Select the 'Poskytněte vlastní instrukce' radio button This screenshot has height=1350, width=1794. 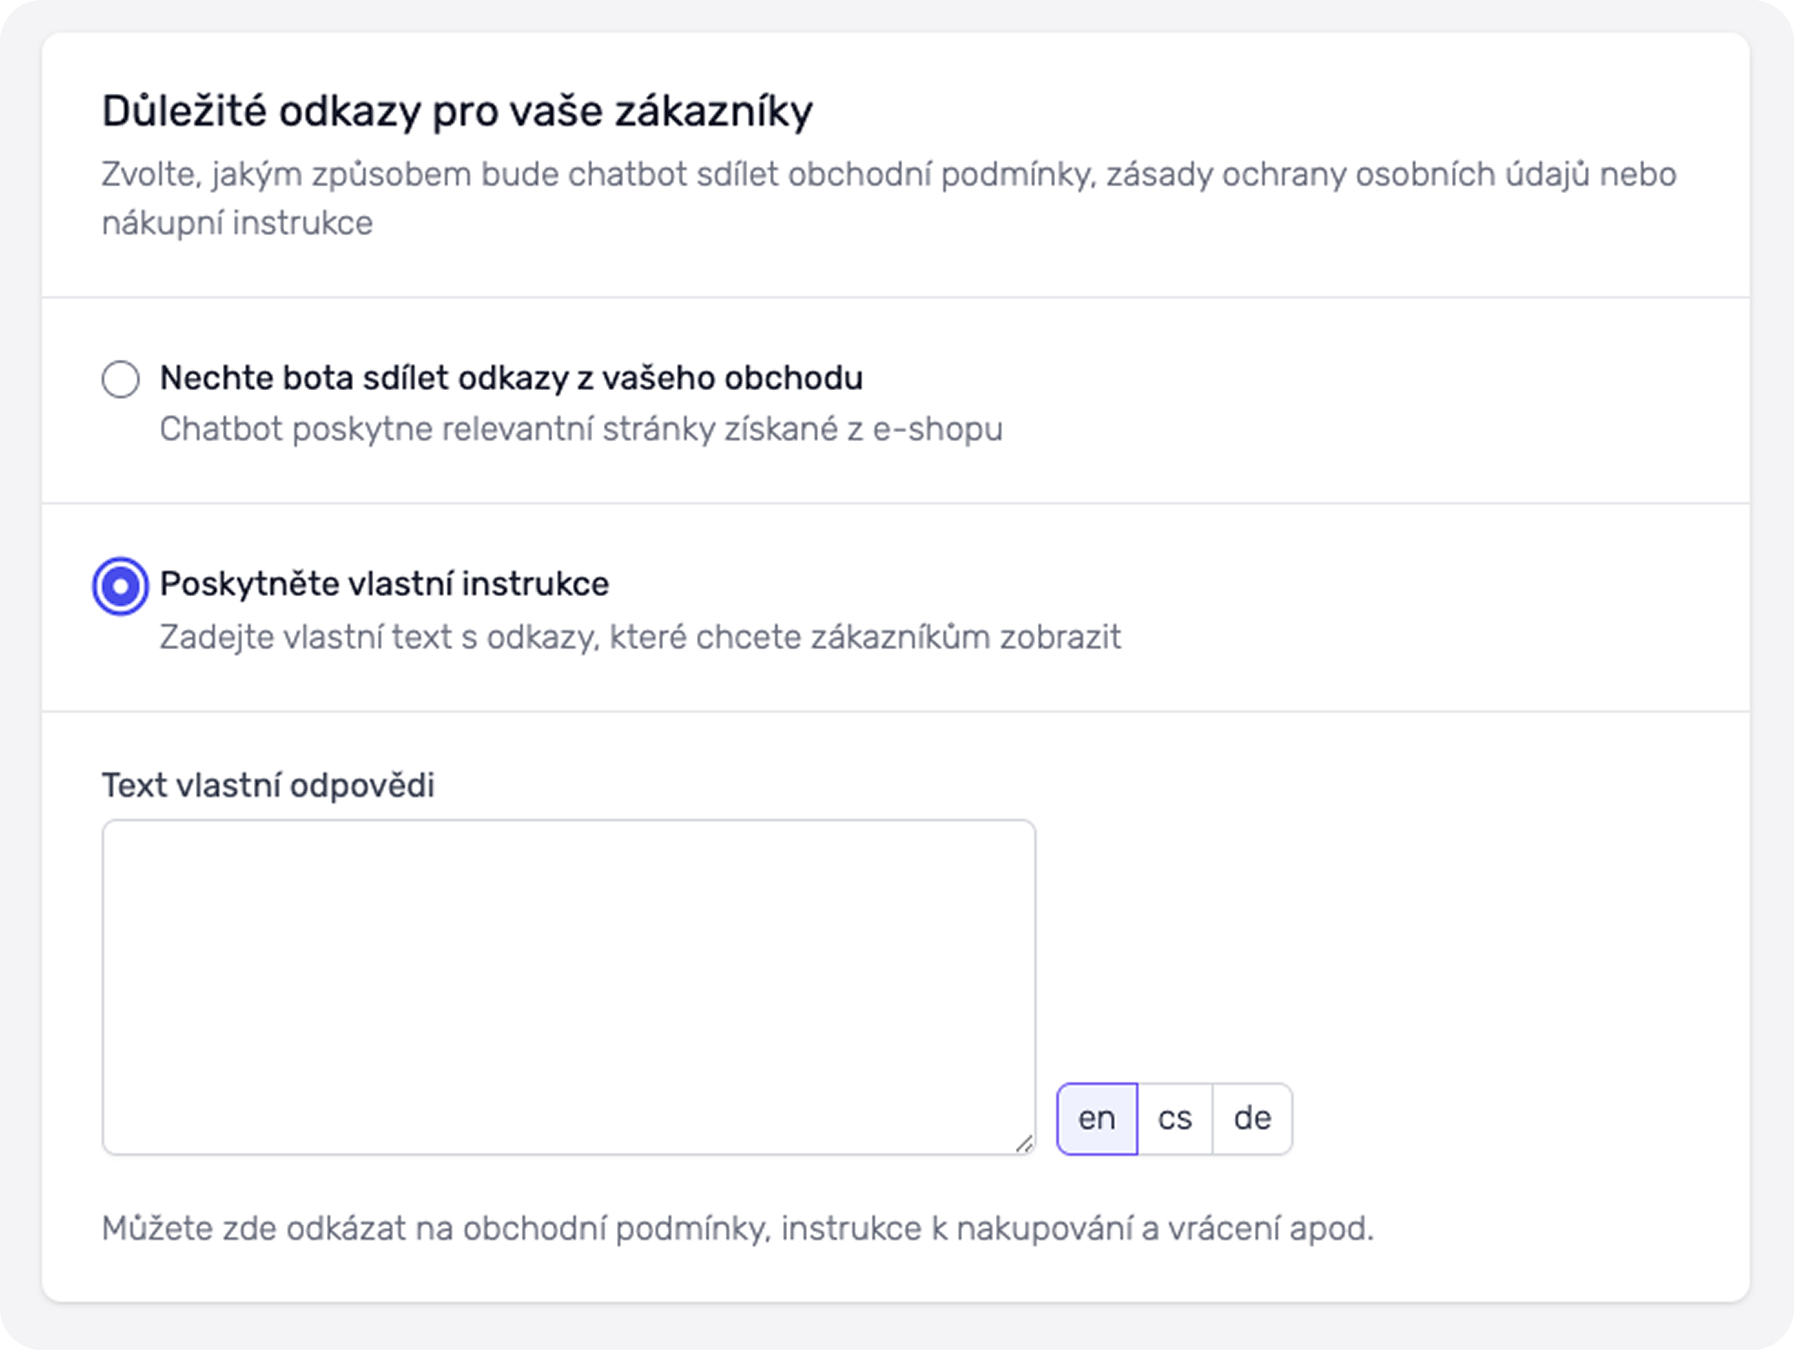pyautogui.click(x=121, y=586)
